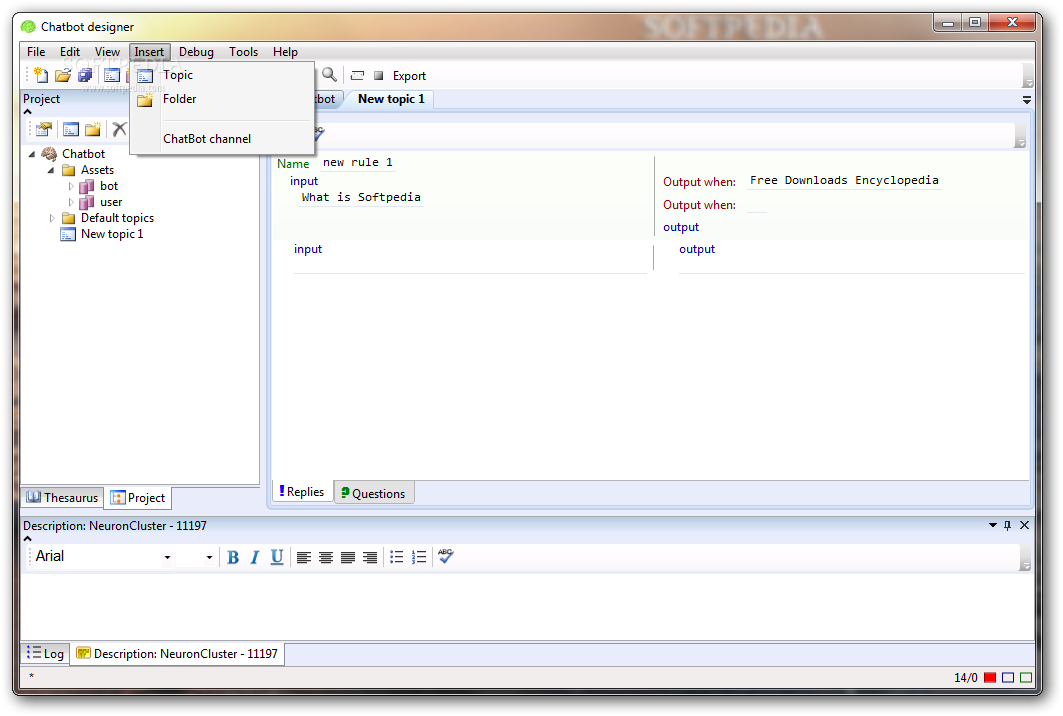
Task: Switch to the New topic 1 editor tab
Action: [391, 99]
